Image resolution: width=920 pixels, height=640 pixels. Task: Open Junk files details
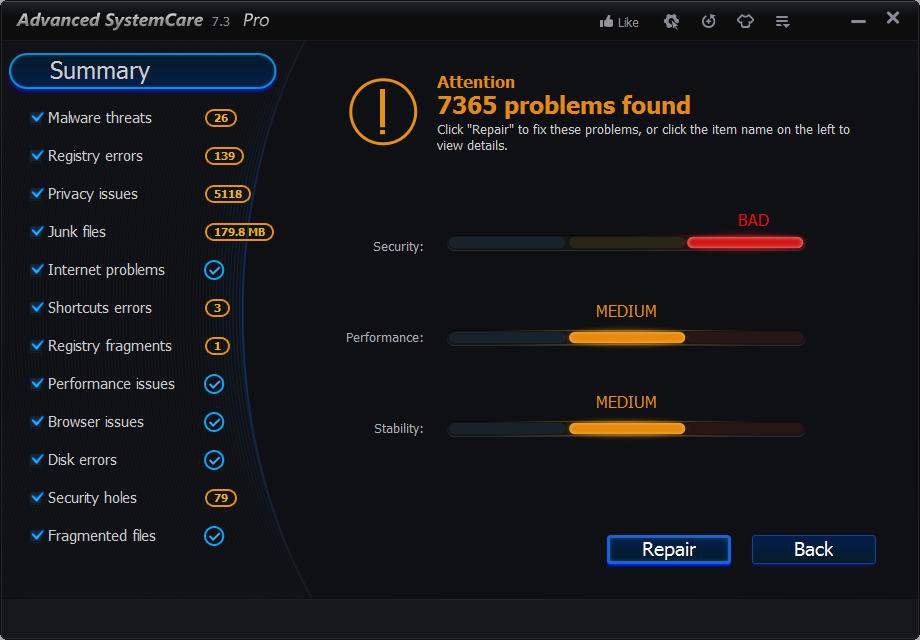point(77,232)
